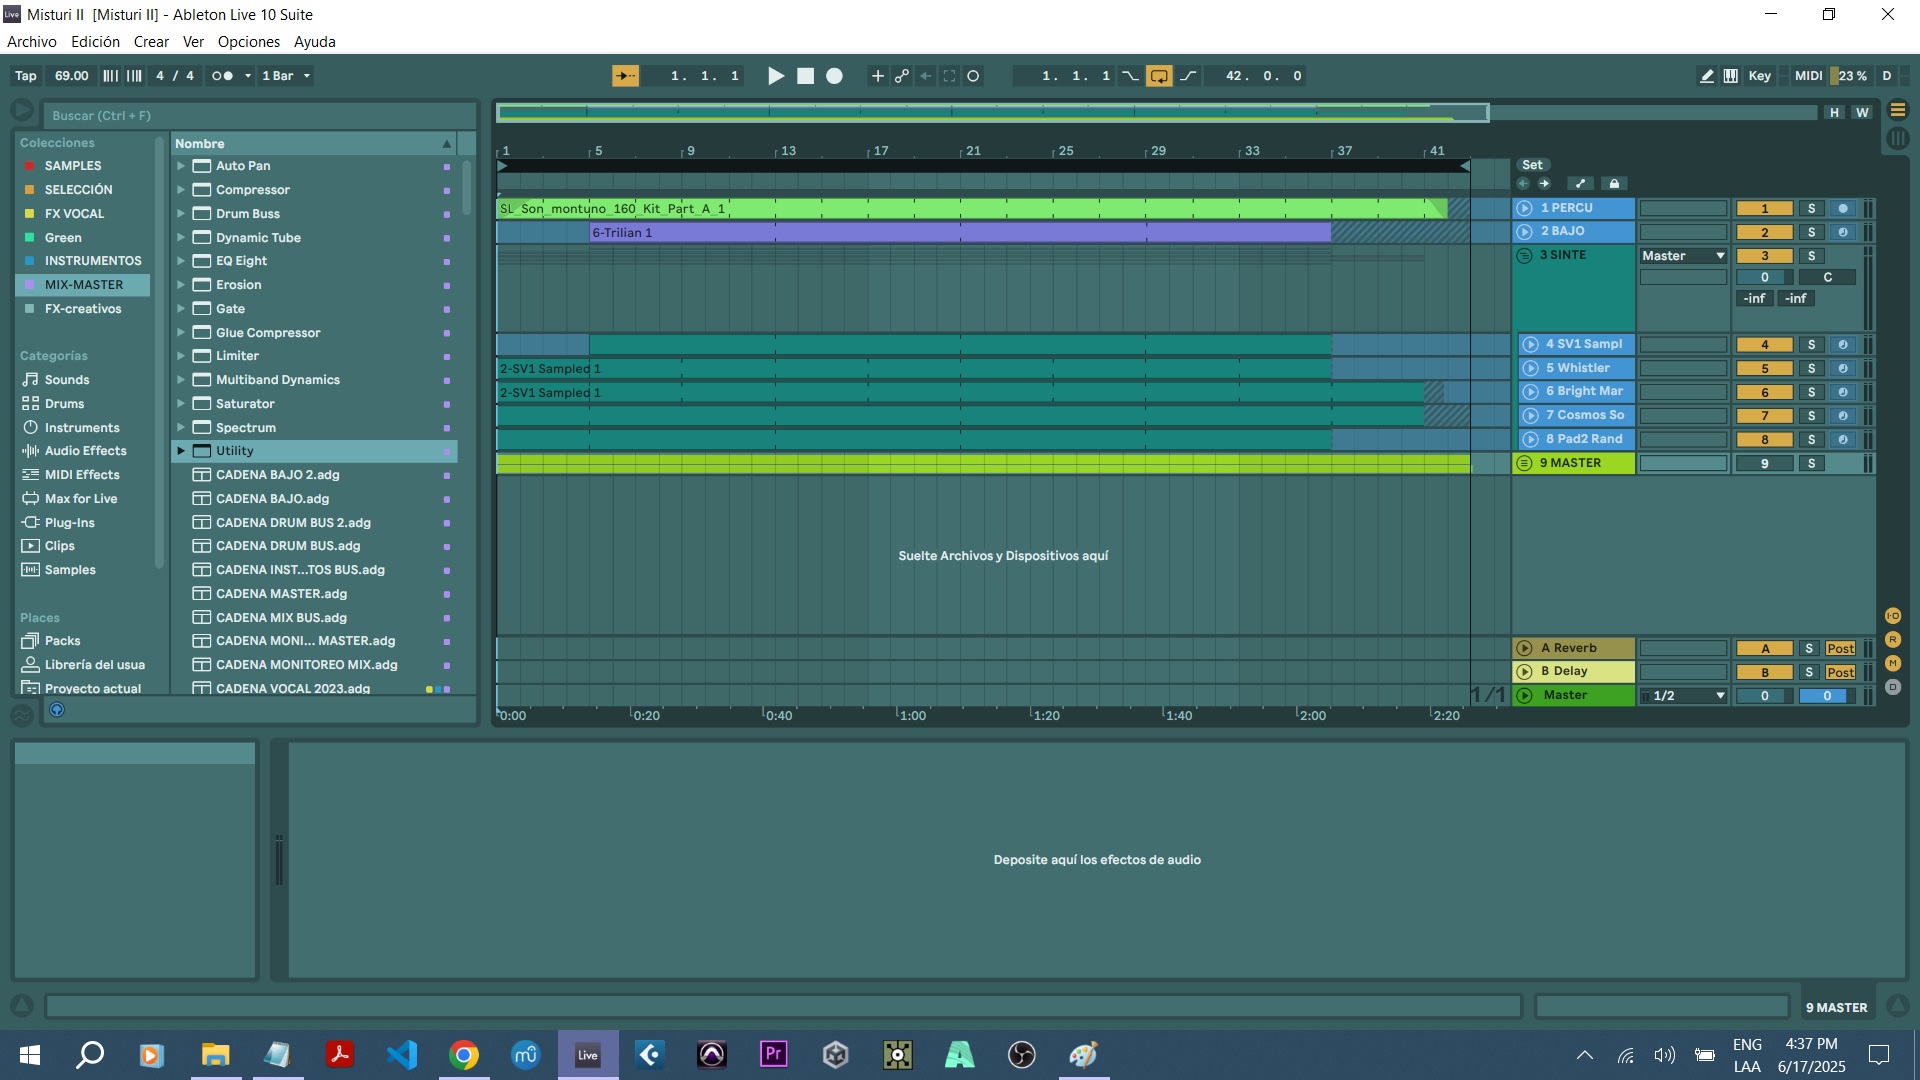
Task: Open the Opciones menu
Action: click(249, 42)
